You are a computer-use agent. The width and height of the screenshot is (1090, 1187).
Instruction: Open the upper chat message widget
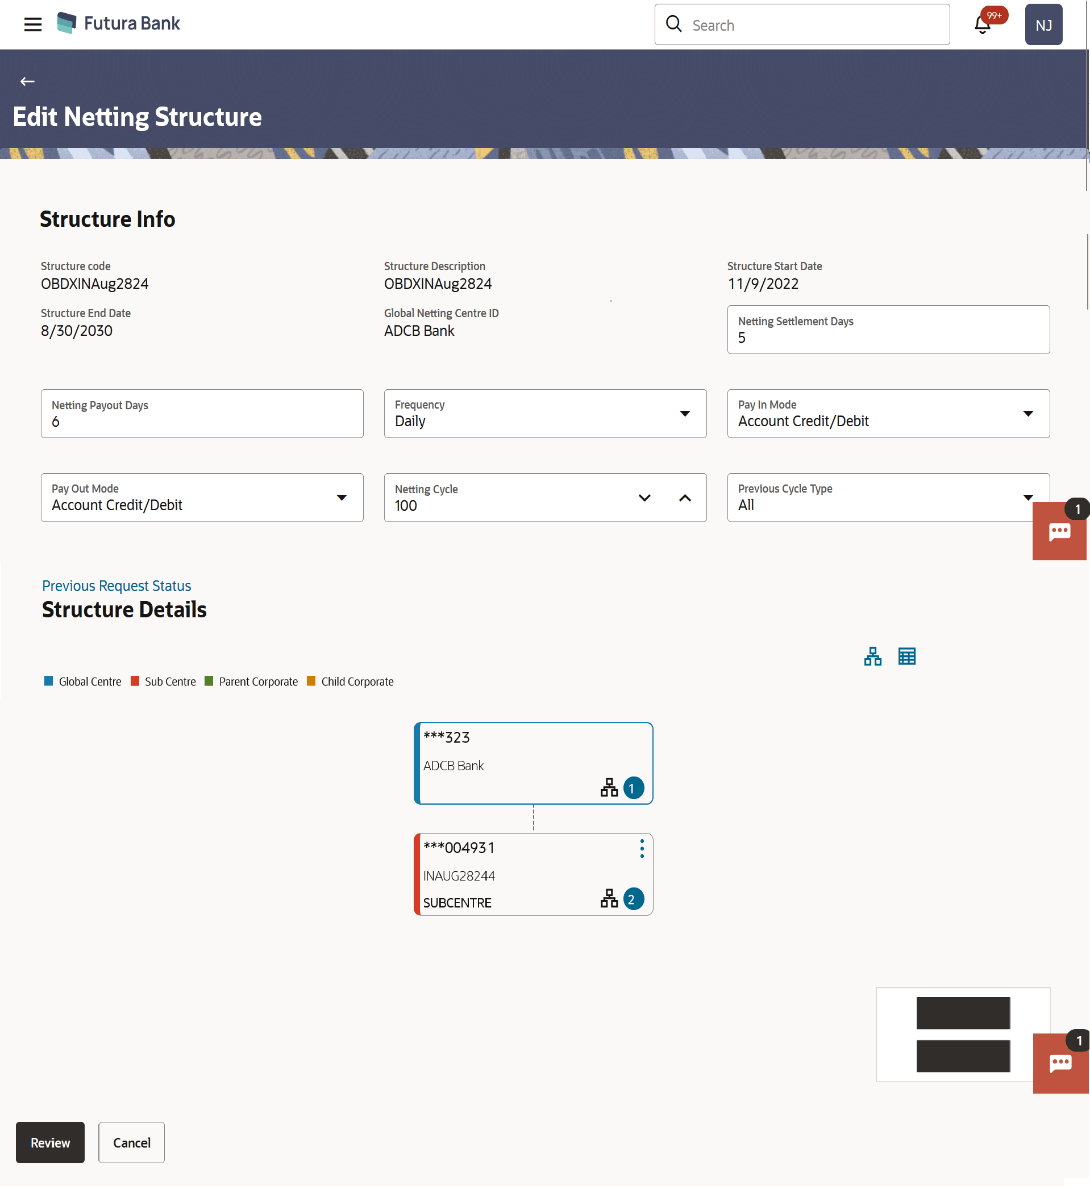click(1060, 531)
